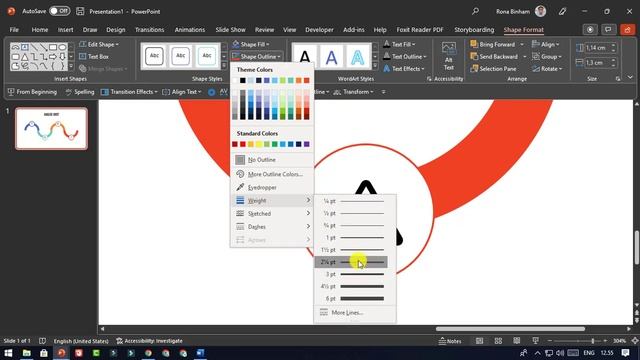Open Transition Effects dropdown
This screenshot has height=360, width=640.
[129, 92]
